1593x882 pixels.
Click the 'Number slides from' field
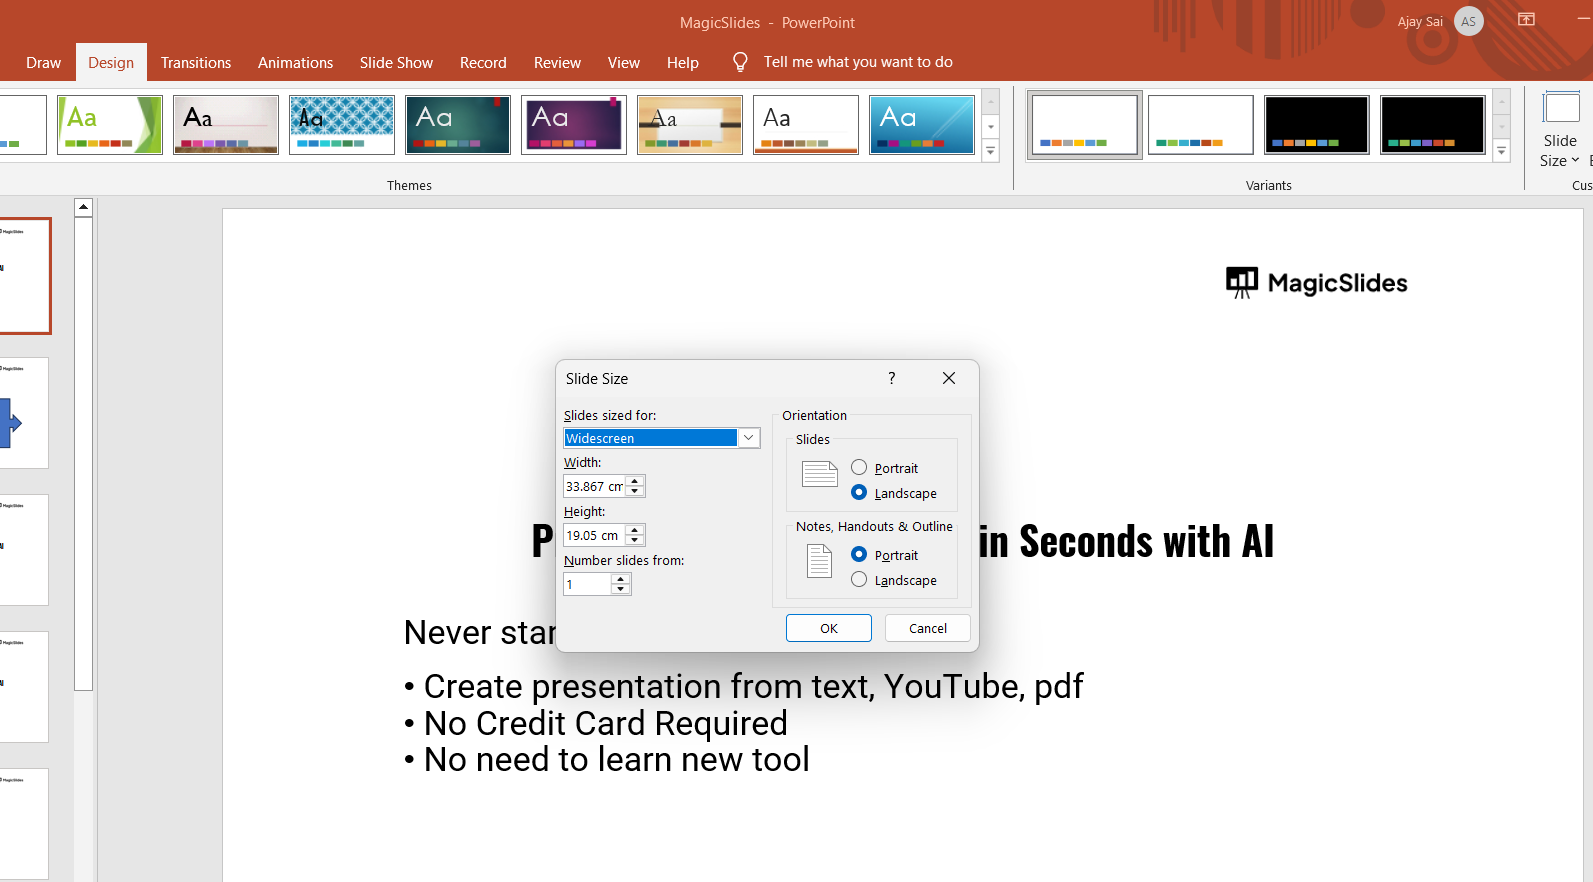[588, 584]
